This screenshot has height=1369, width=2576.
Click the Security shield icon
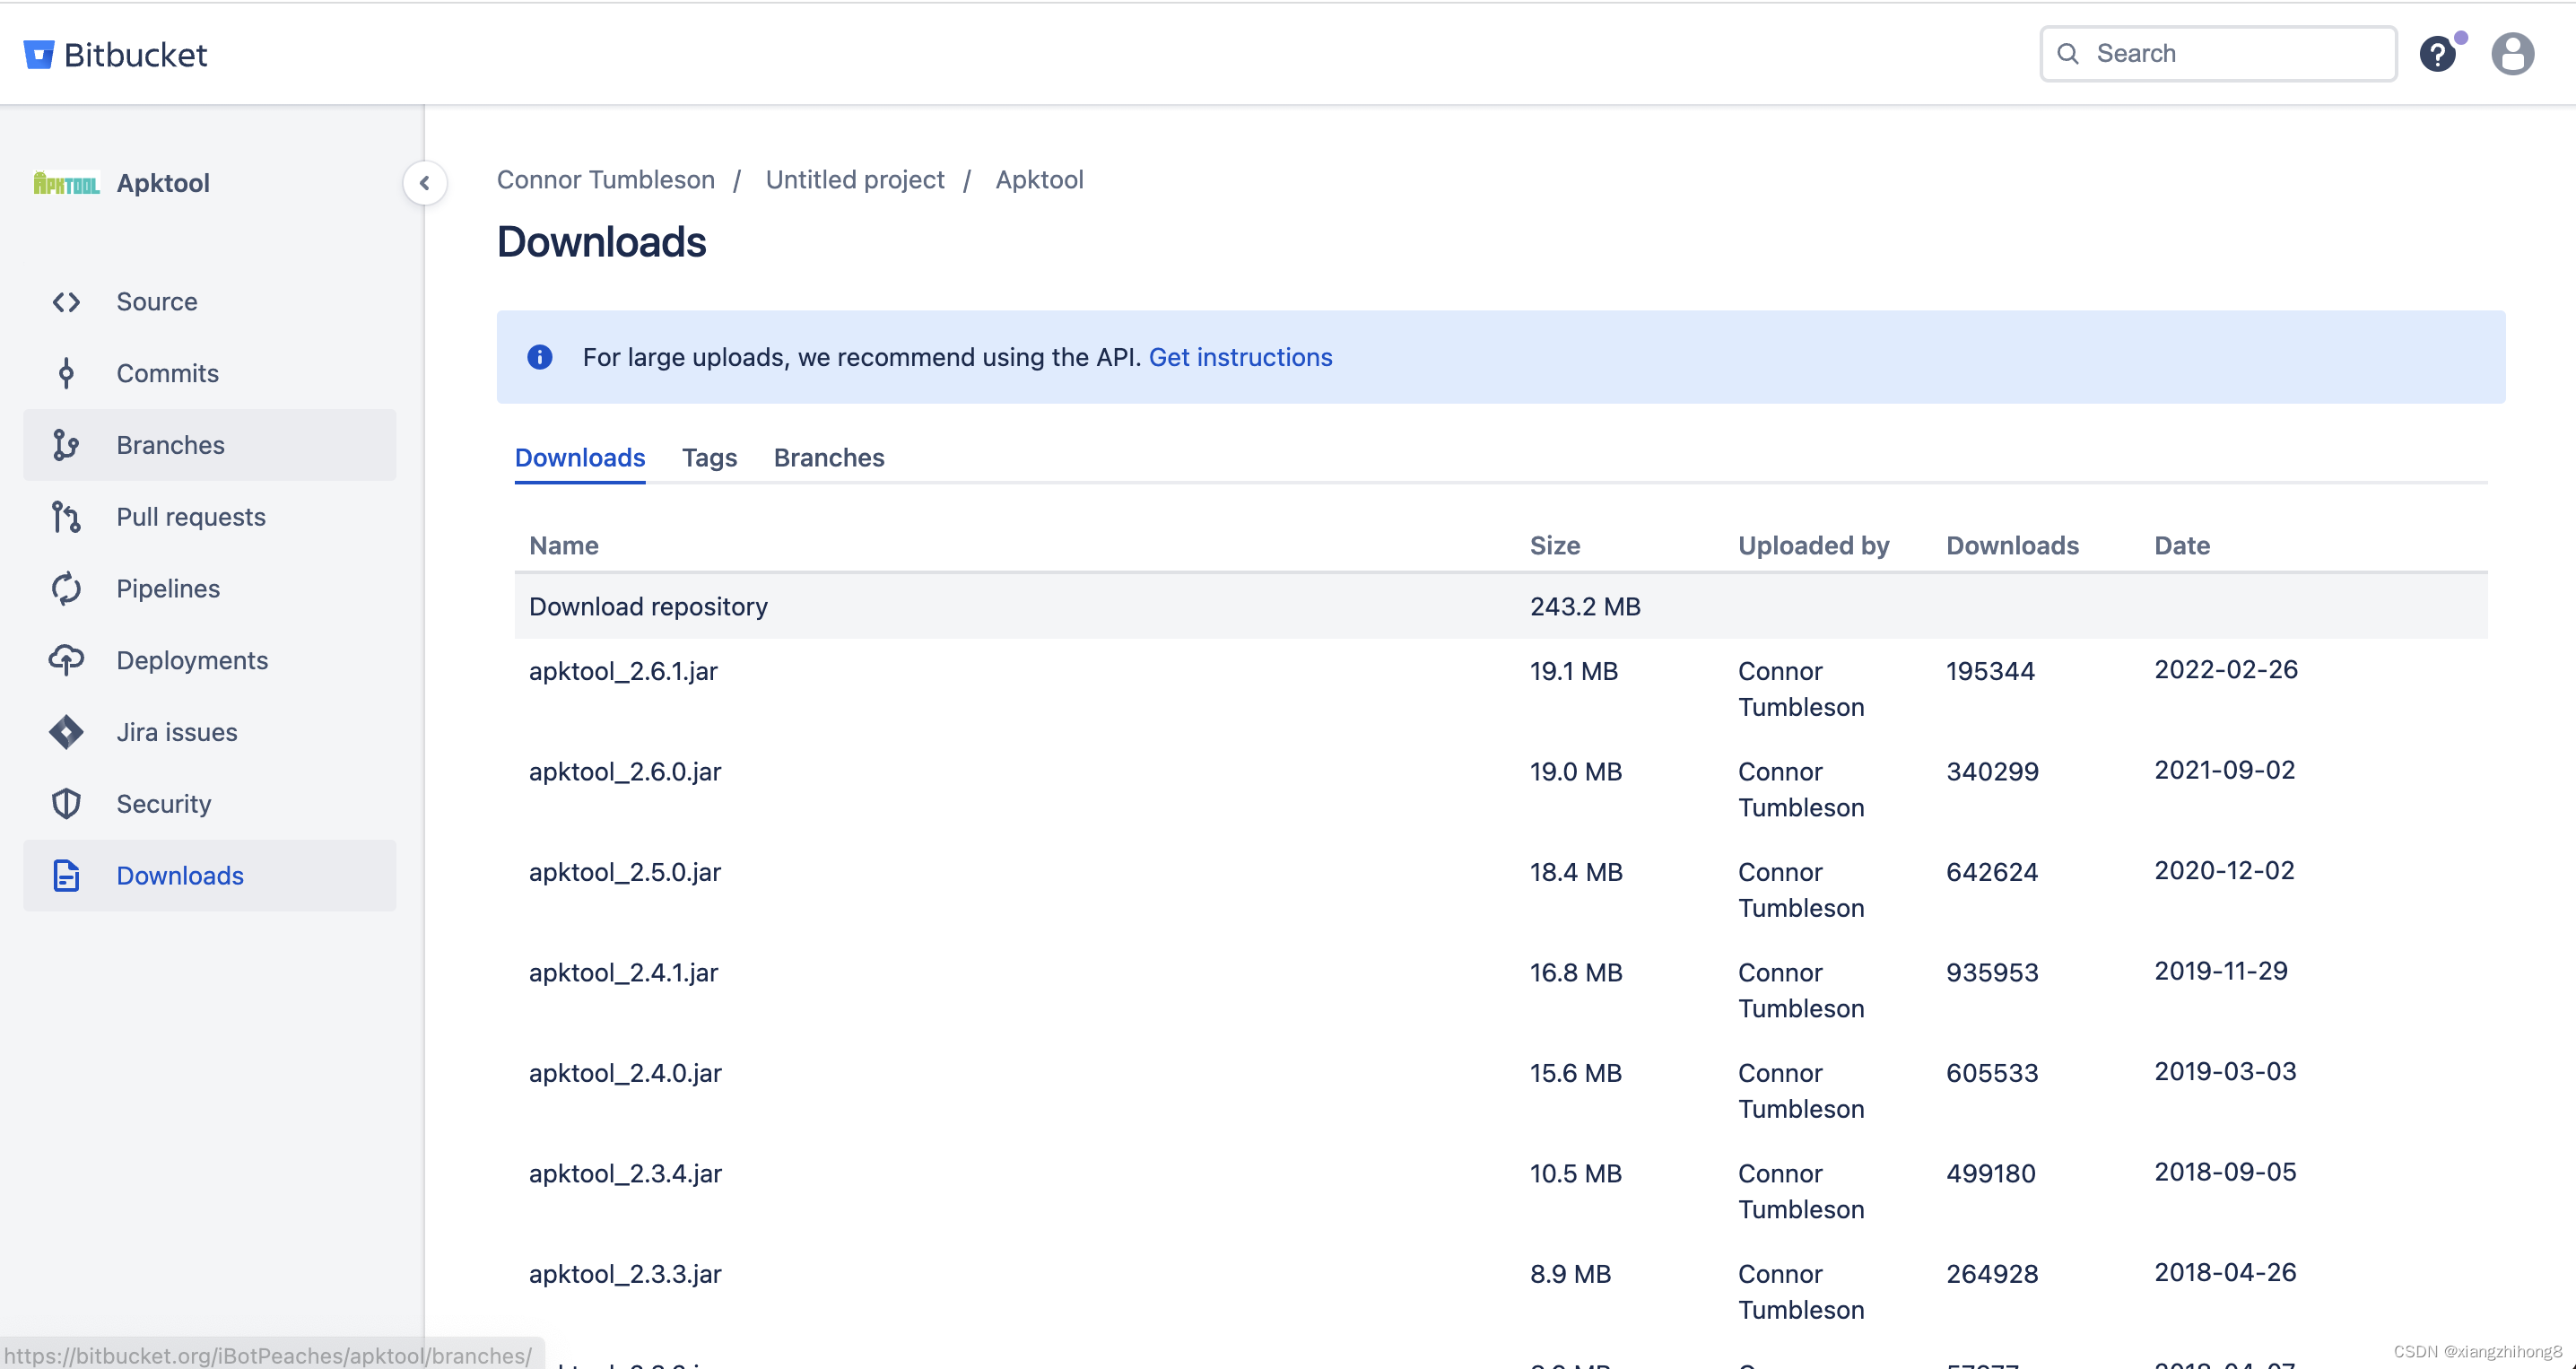point(66,804)
